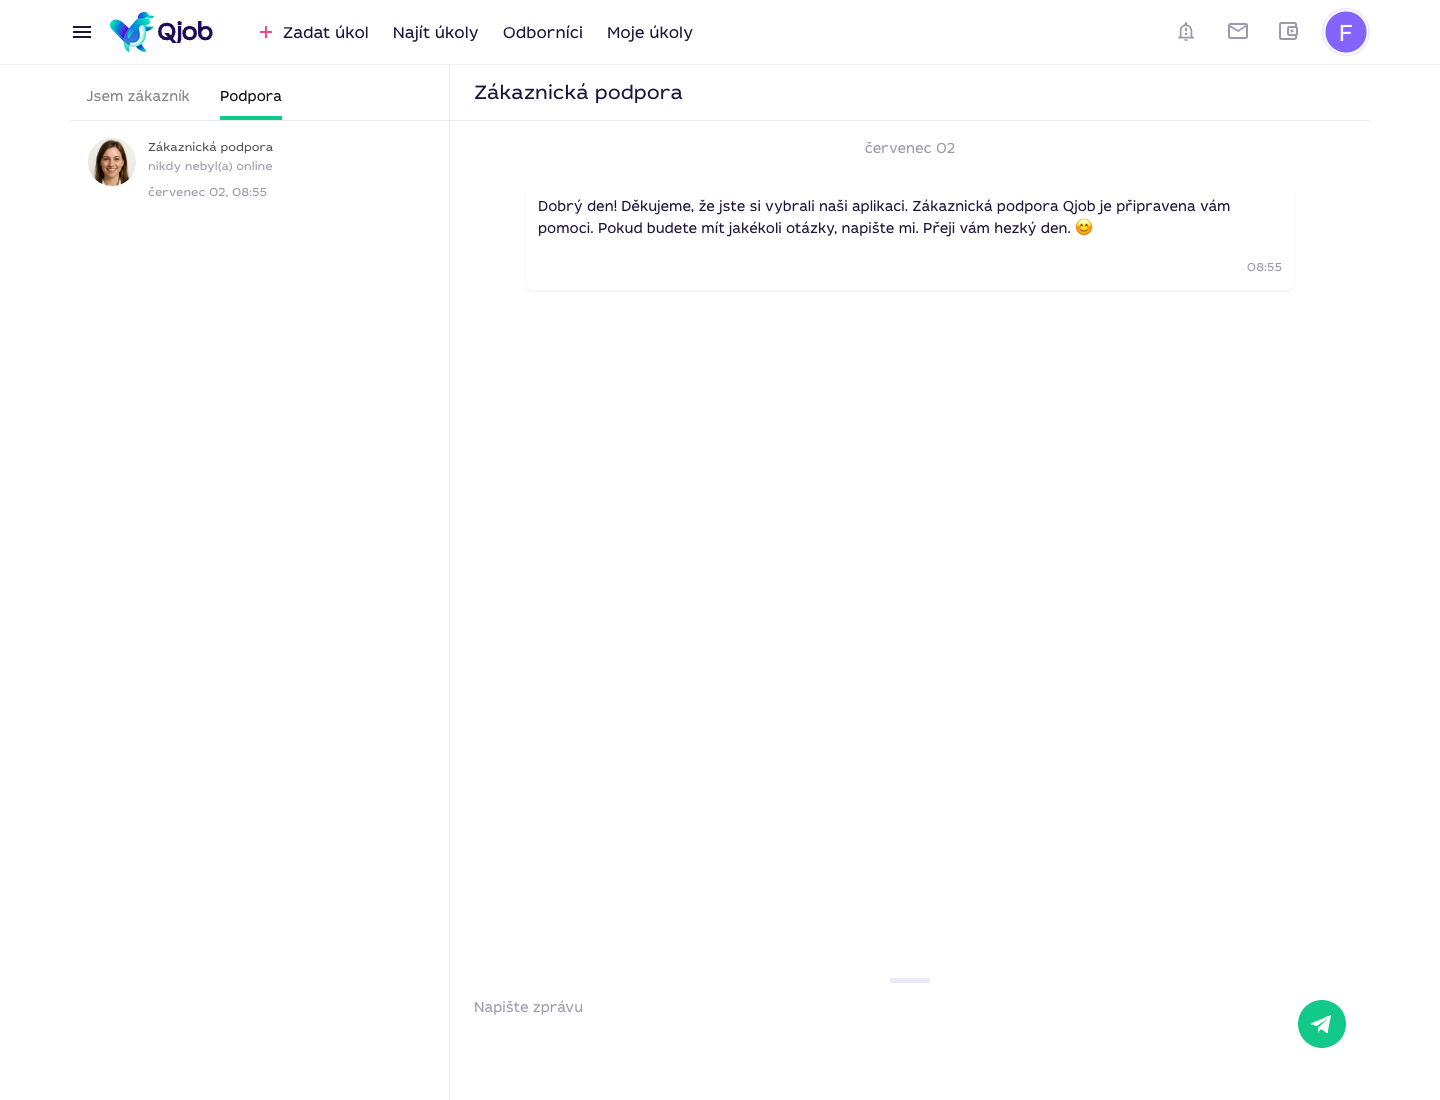Click the 08:55 message timestamp
The image size is (1440, 1100).
[1264, 267]
